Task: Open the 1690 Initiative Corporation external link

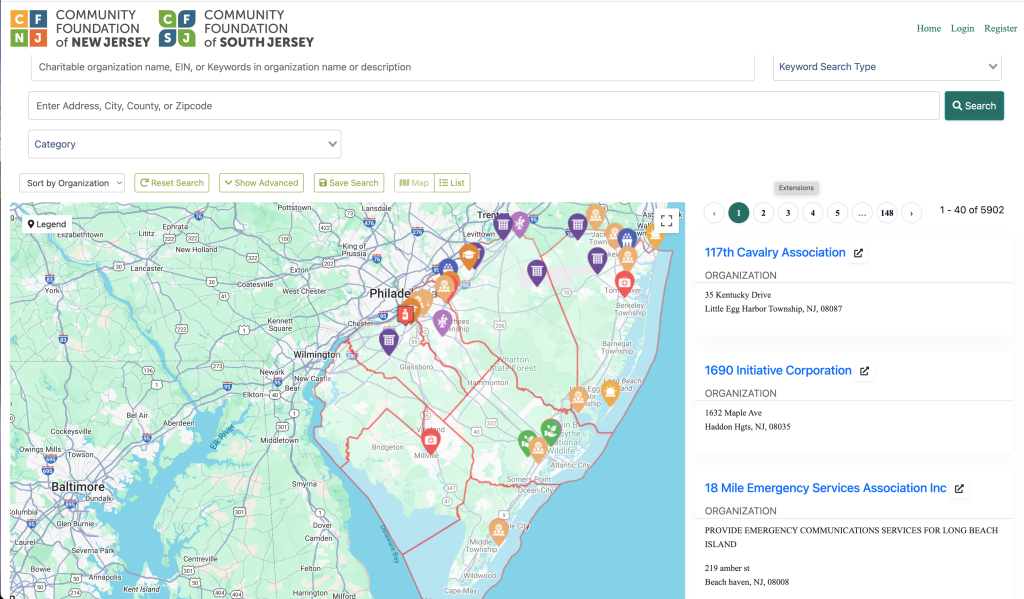Action: pos(864,370)
